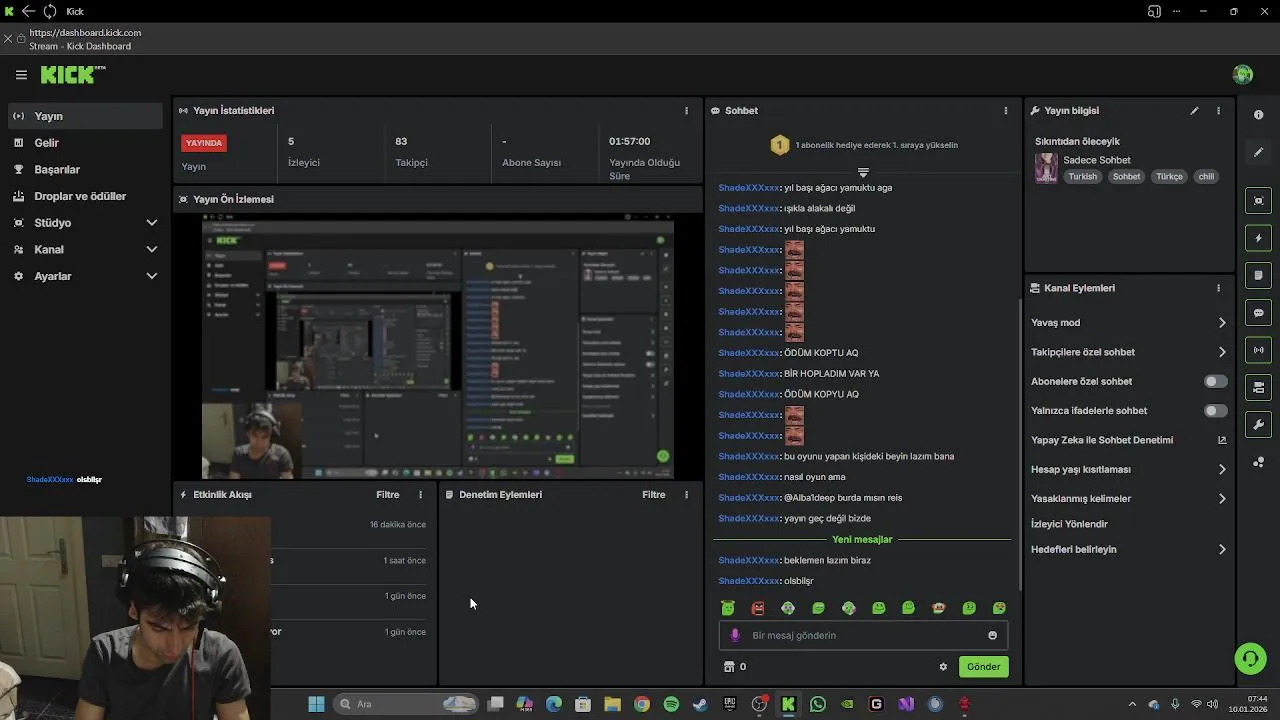Open Yayın İstatistikleri three-dot menu
Image resolution: width=1280 pixels, height=720 pixels.
click(686, 111)
